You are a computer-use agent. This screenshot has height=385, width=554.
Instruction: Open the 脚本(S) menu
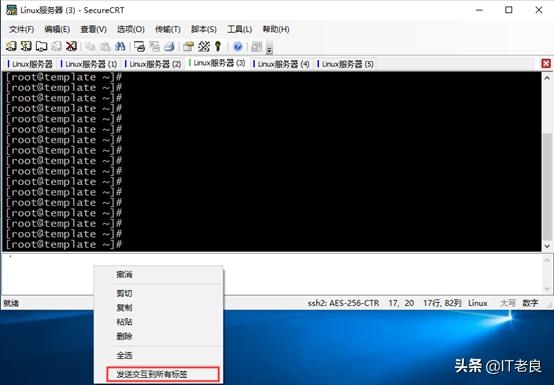(204, 29)
